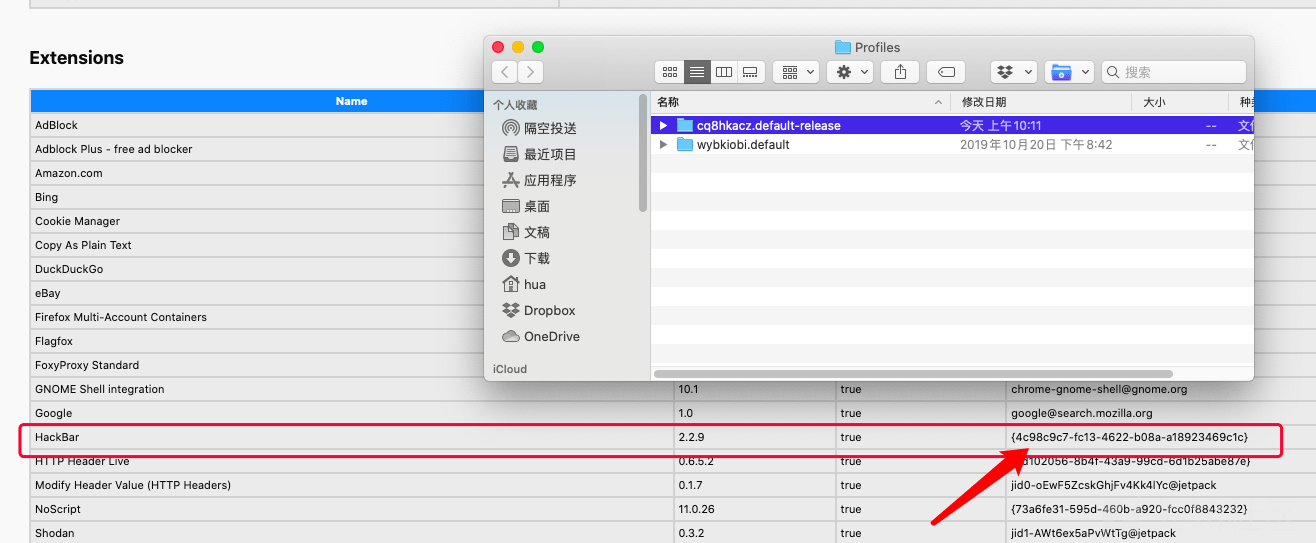Click Adblock Plus - free ad blocker row
The width and height of the screenshot is (1316, 543).
[256, 149]
